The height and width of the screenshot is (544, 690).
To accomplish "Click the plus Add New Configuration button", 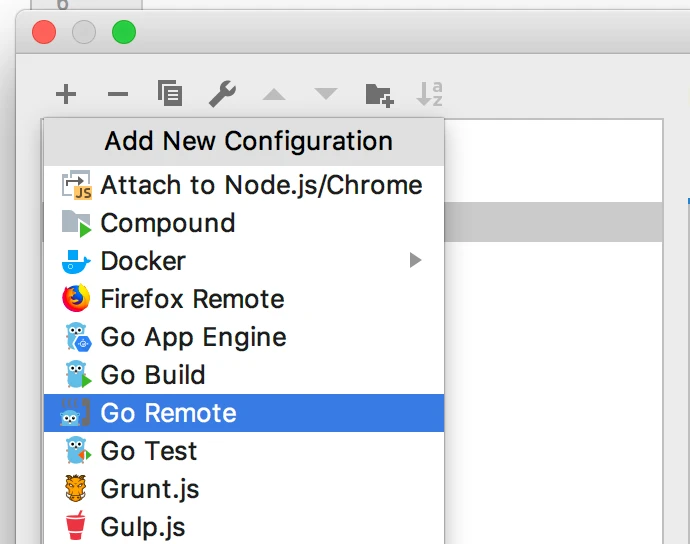I will pos(66,94).
